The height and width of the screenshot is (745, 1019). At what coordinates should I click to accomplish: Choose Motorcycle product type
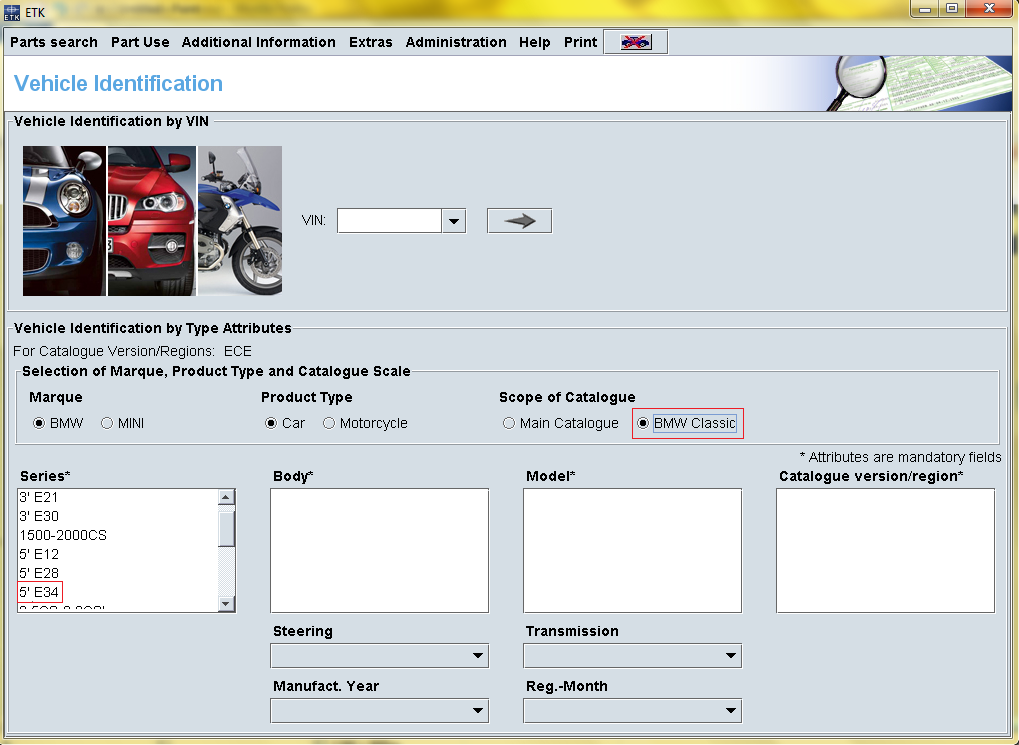(329, 423)
